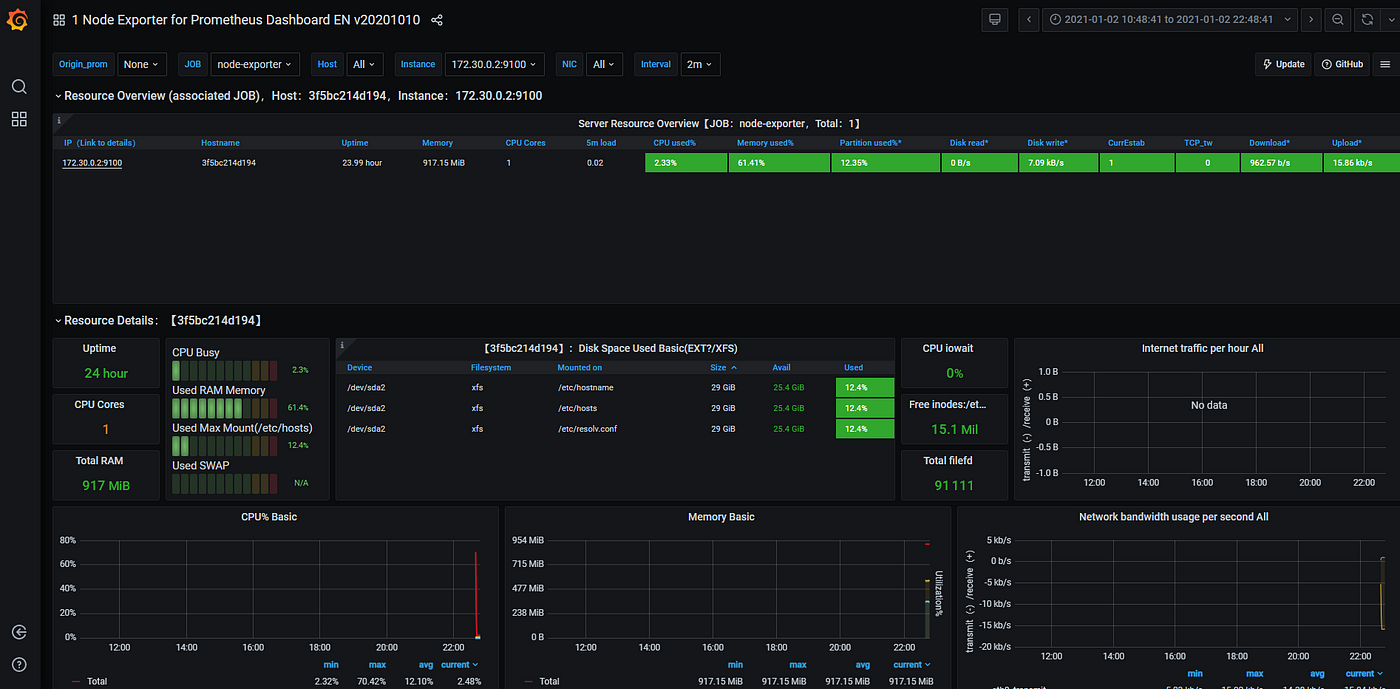
Task: Click the dashboard grid icon beside the title
Action: tap(59, 20)
